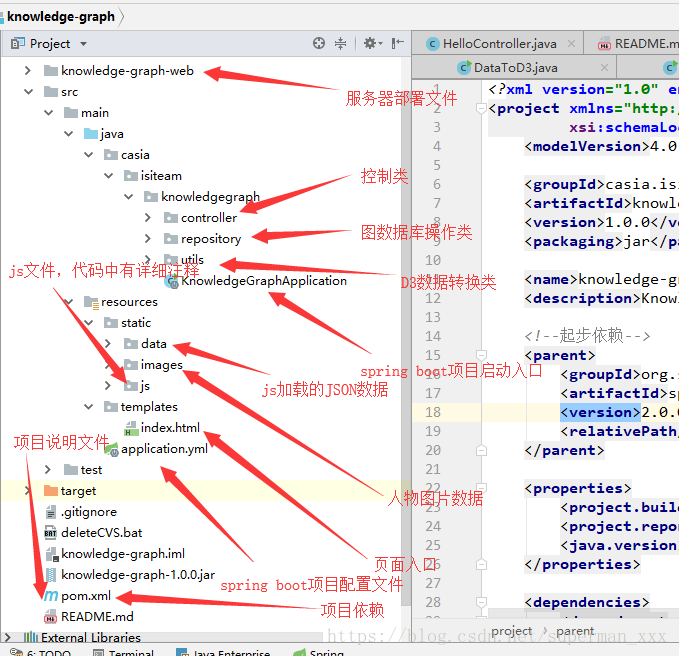Viewport: 679px width, 656px height.
Task: Expand the knowledge-graph-web folder
Action: pos(28,71)
